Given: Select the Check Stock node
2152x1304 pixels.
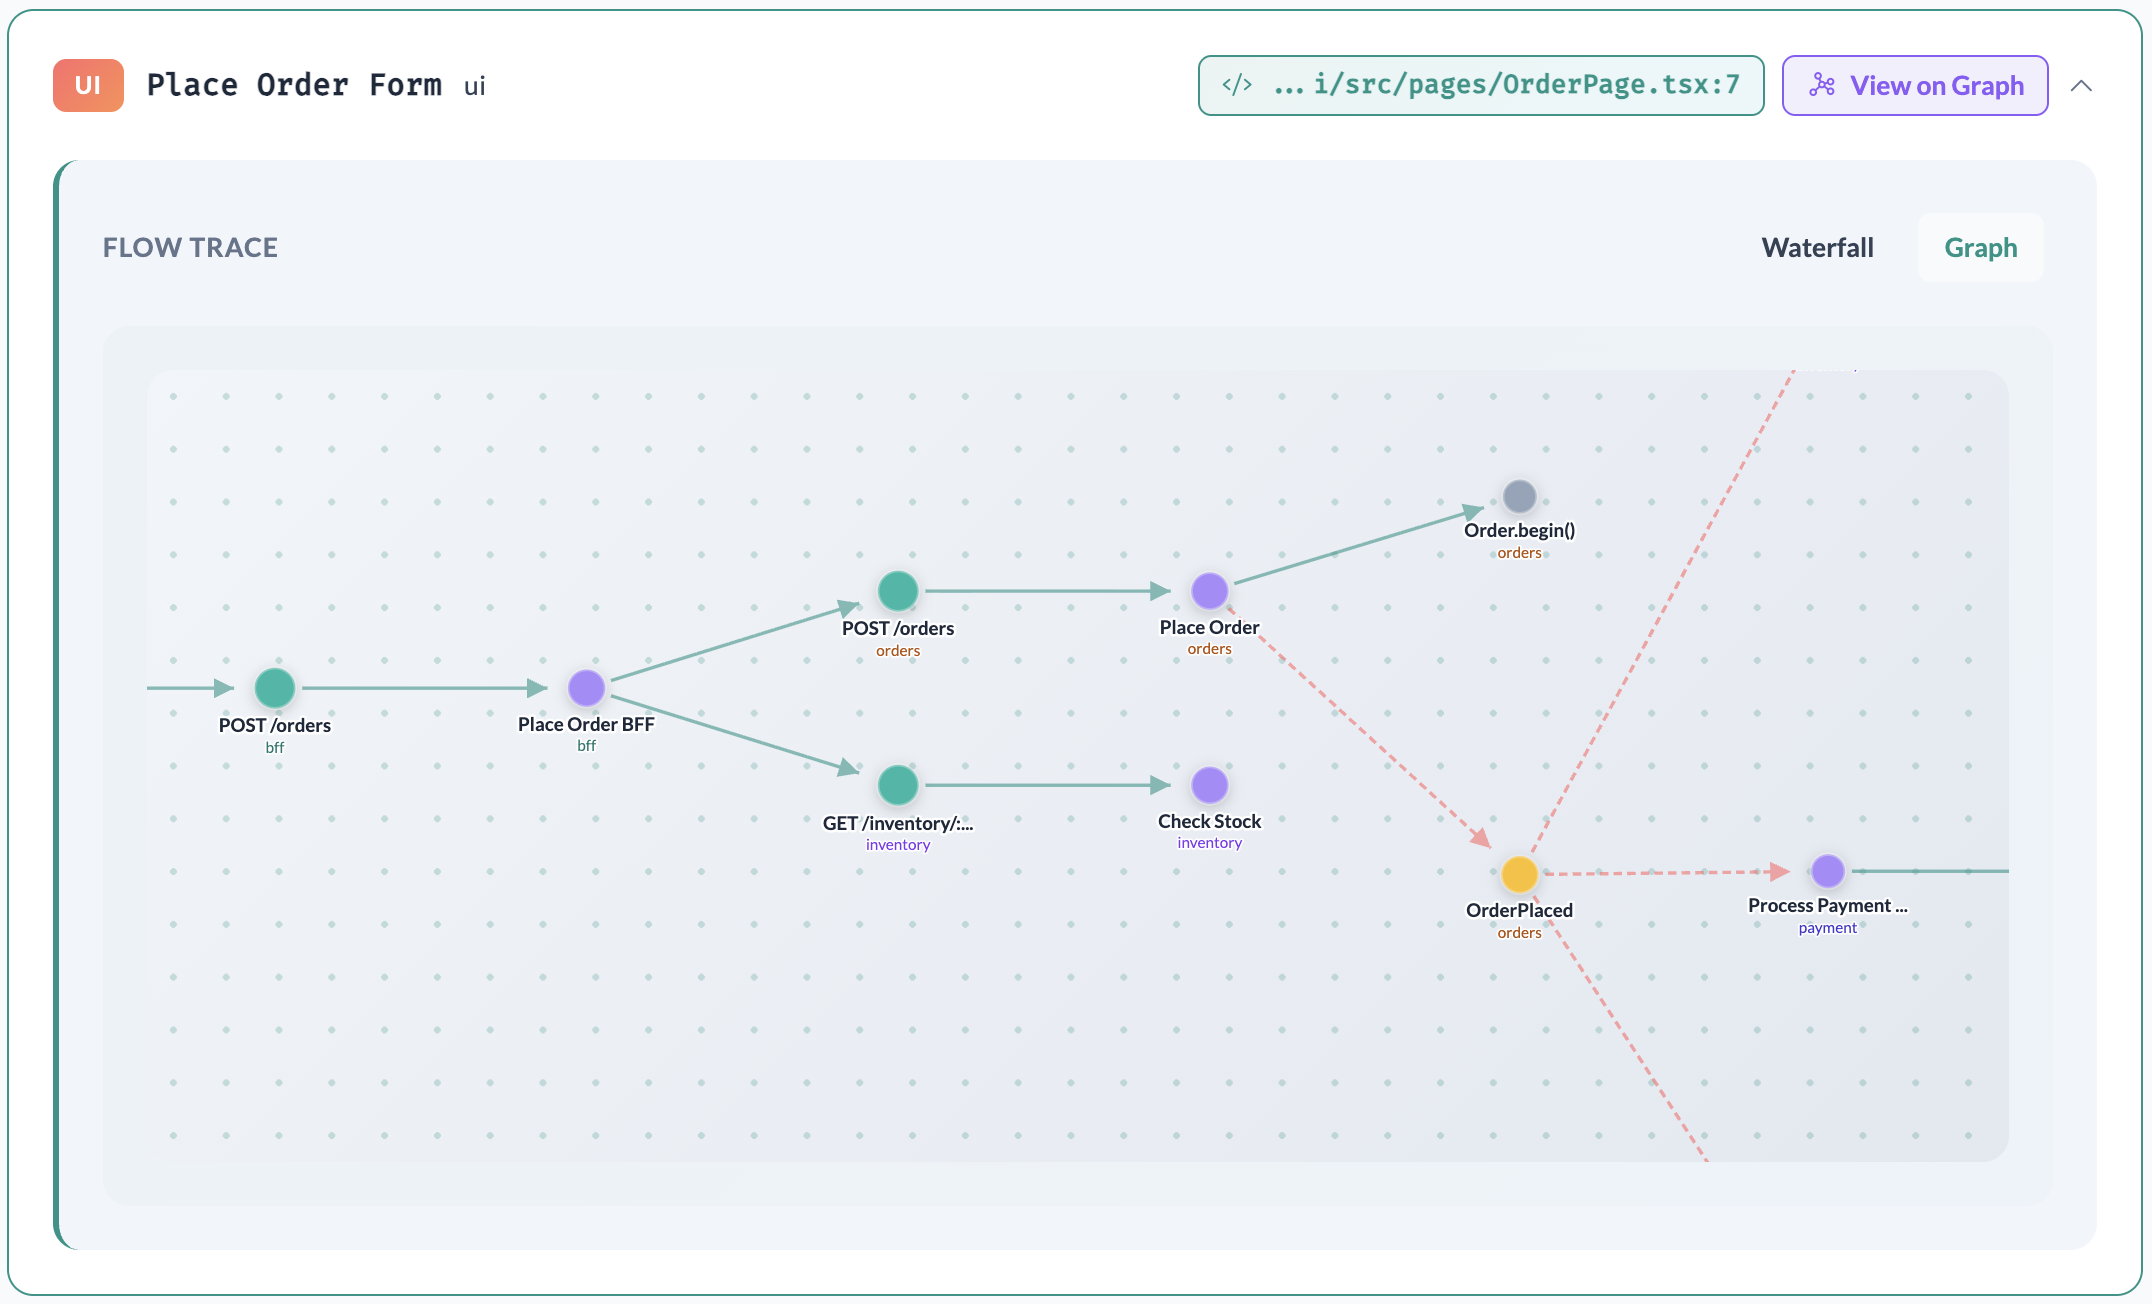Looking at the screenshot, I should (x=1210, y=784).
